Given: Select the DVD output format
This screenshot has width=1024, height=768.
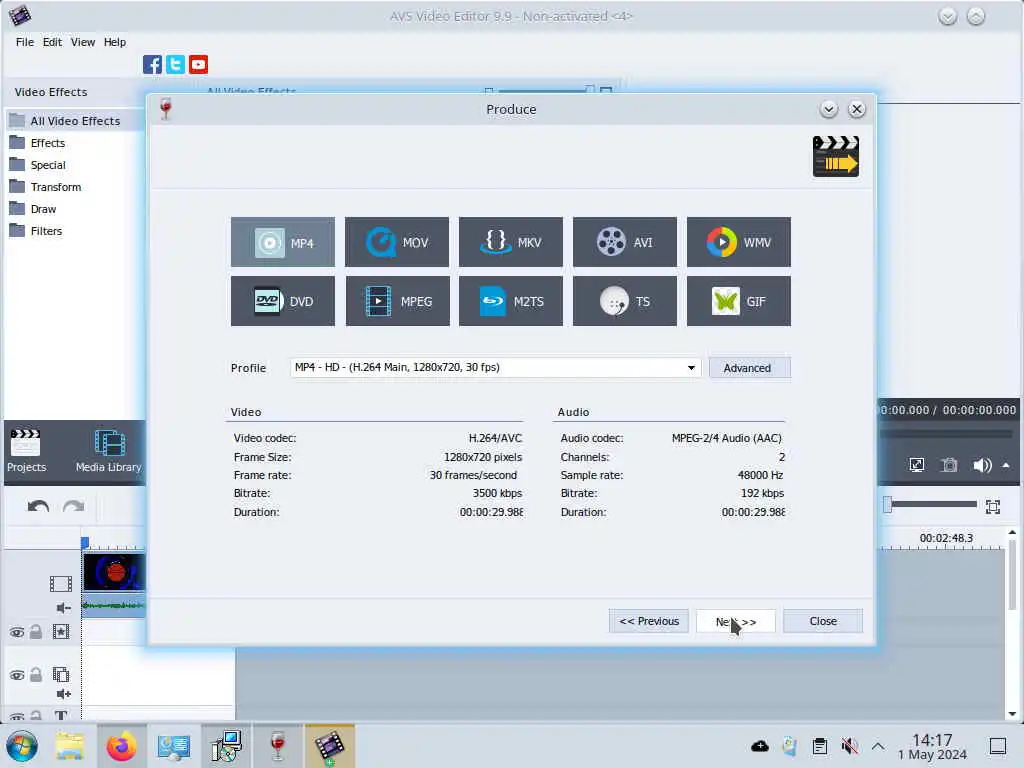Looking at the screenshot, I should [x=283, y=301].
